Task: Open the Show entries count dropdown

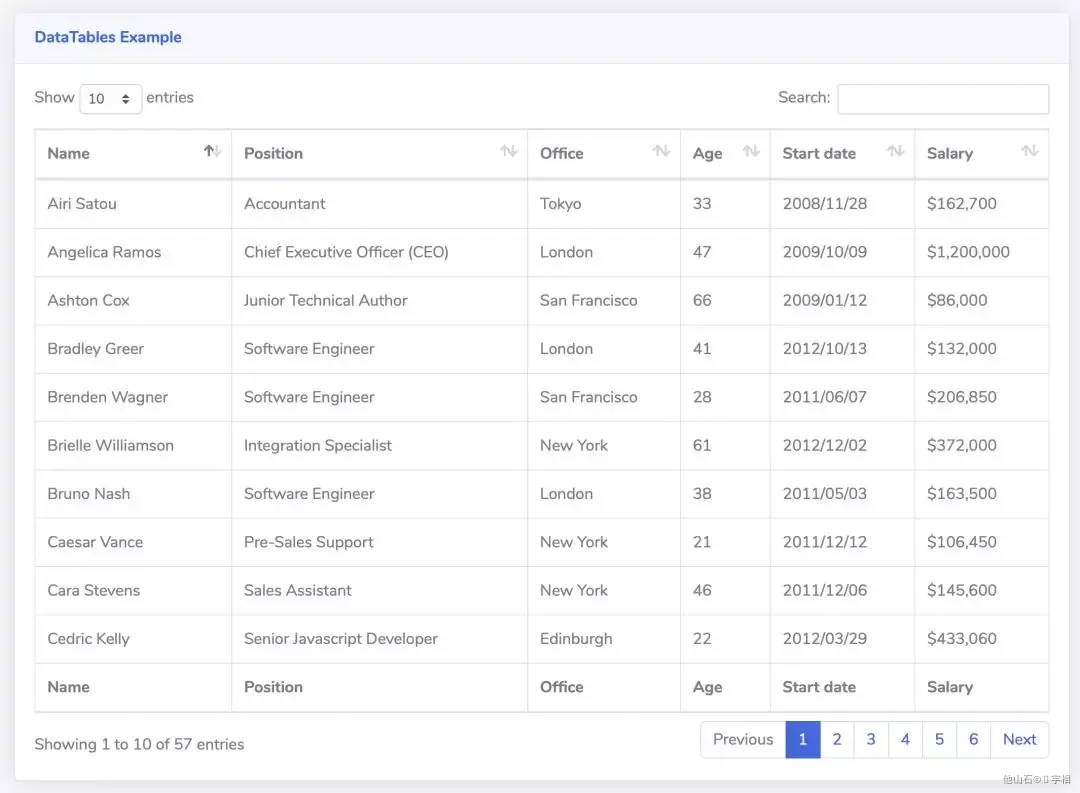Action: 110,99
